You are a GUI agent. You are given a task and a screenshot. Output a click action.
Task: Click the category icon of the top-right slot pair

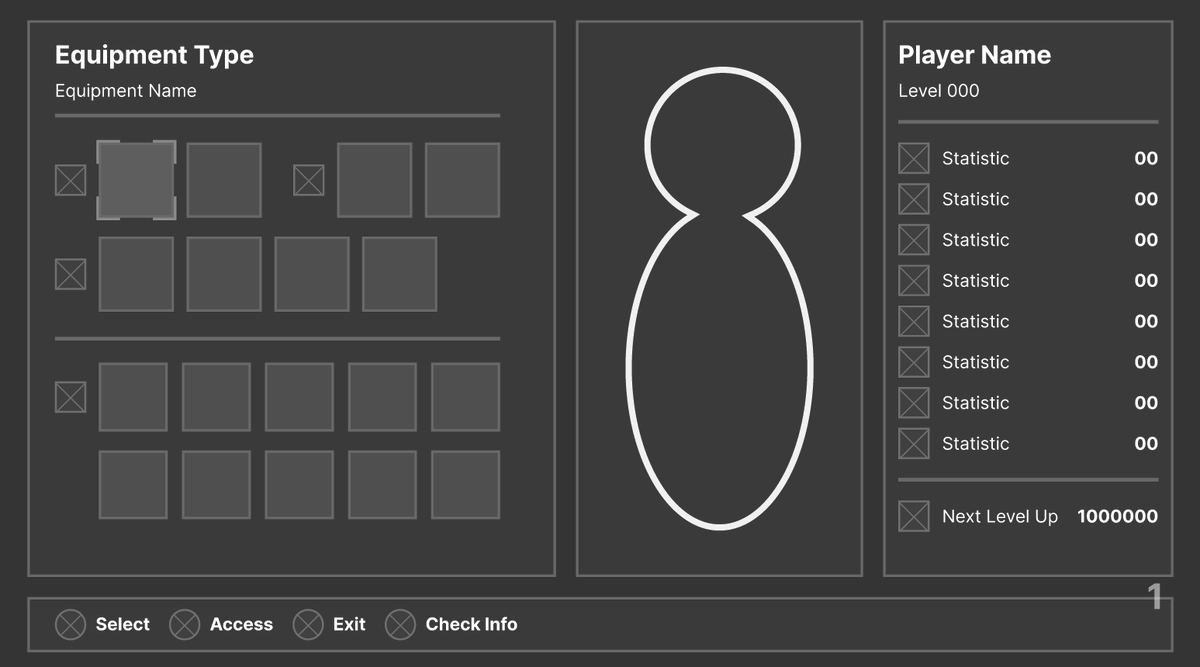point(308,180)
